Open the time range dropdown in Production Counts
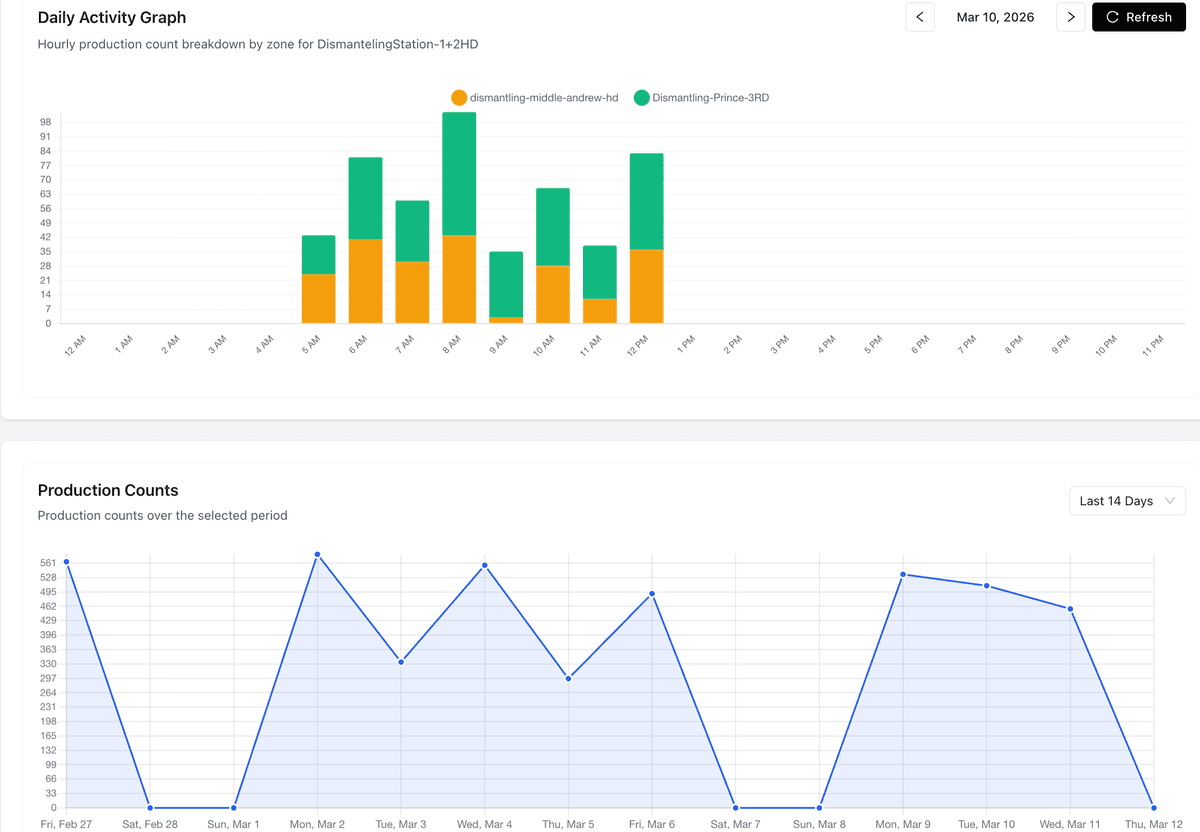The width and height of the screenshot is (1200, 832). [x=1127, y=501]
